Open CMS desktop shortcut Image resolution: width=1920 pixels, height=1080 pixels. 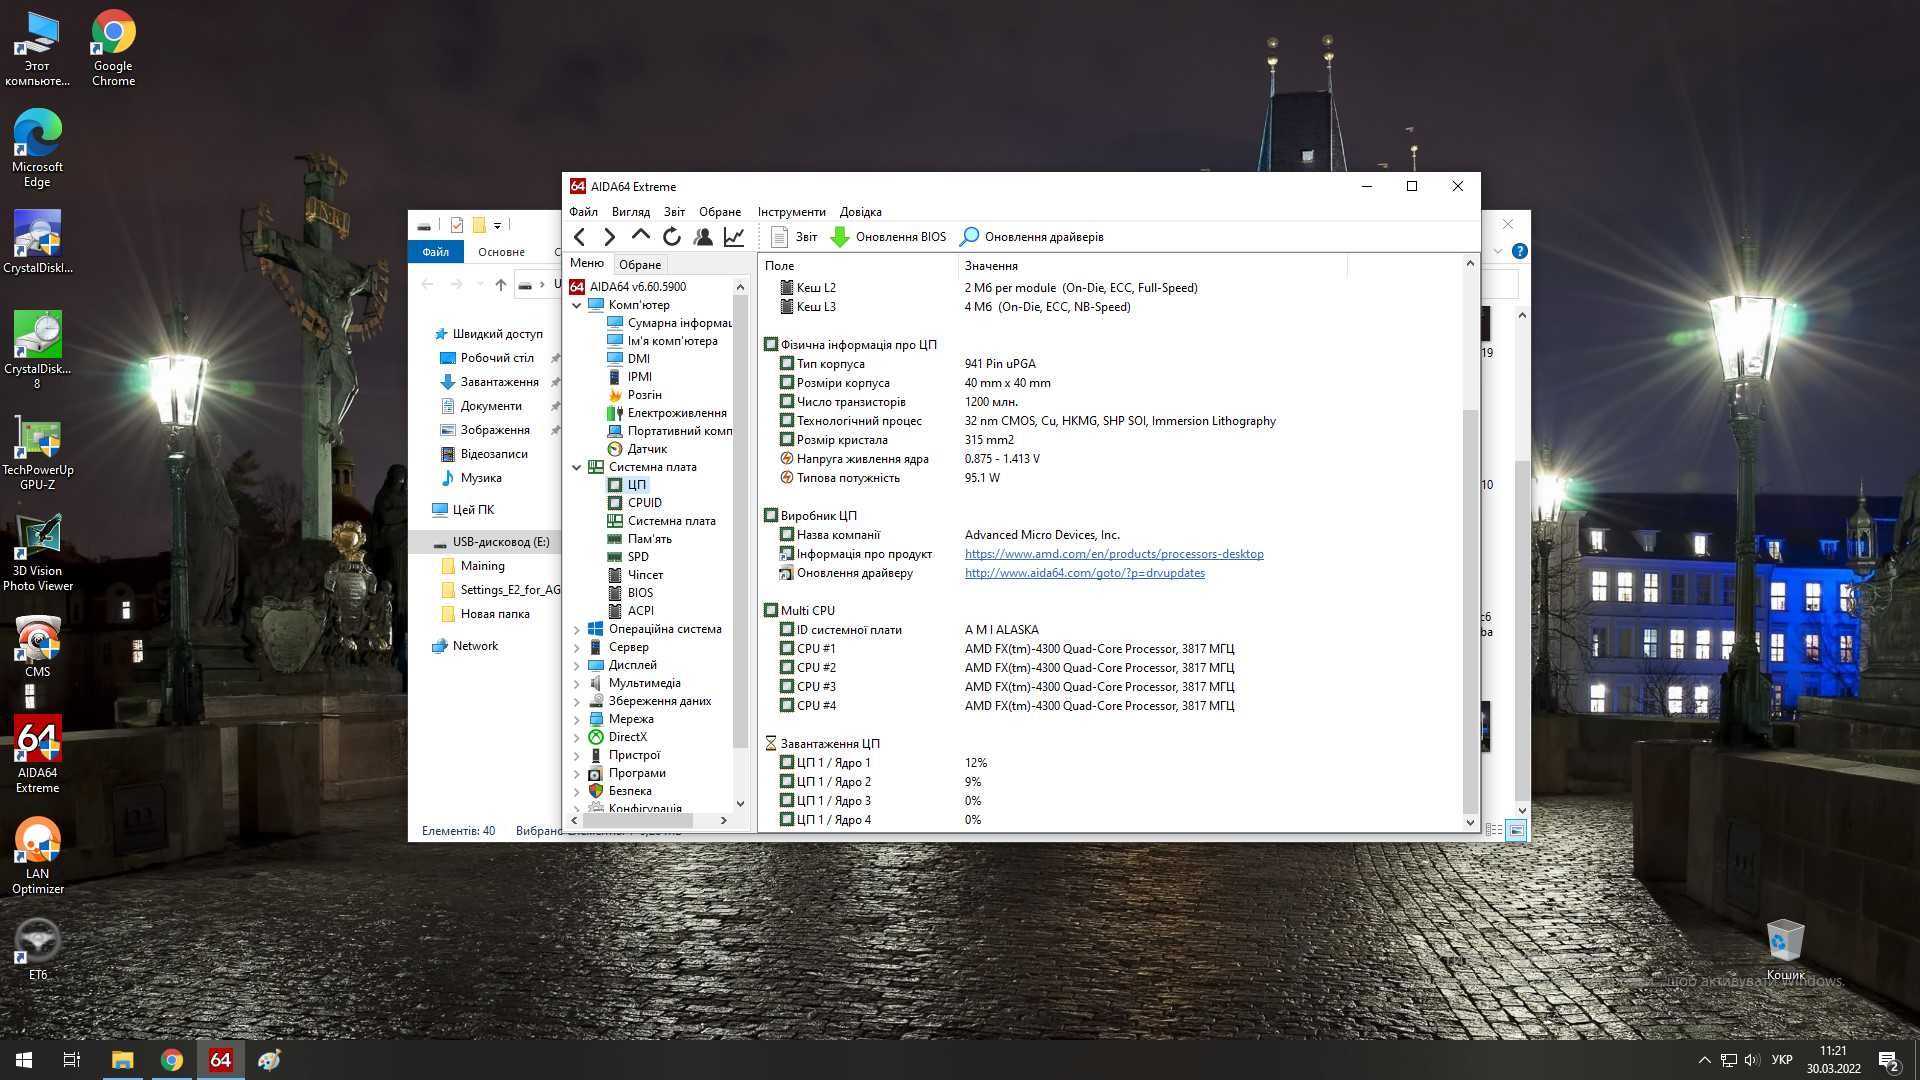pos(37,648)
